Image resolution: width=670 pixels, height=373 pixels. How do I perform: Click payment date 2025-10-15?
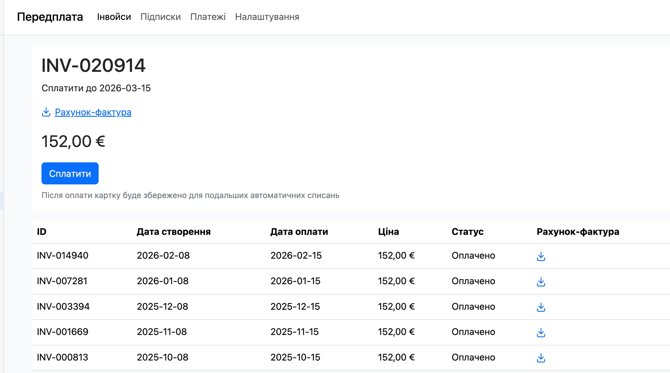click(x=295, y=358)
